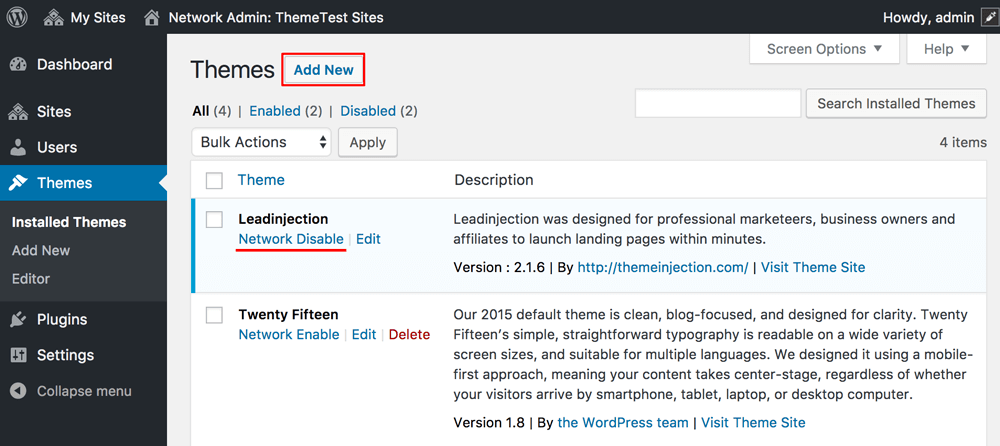Open Users in sidebar
1000x446 pixels.
(57, 147)
